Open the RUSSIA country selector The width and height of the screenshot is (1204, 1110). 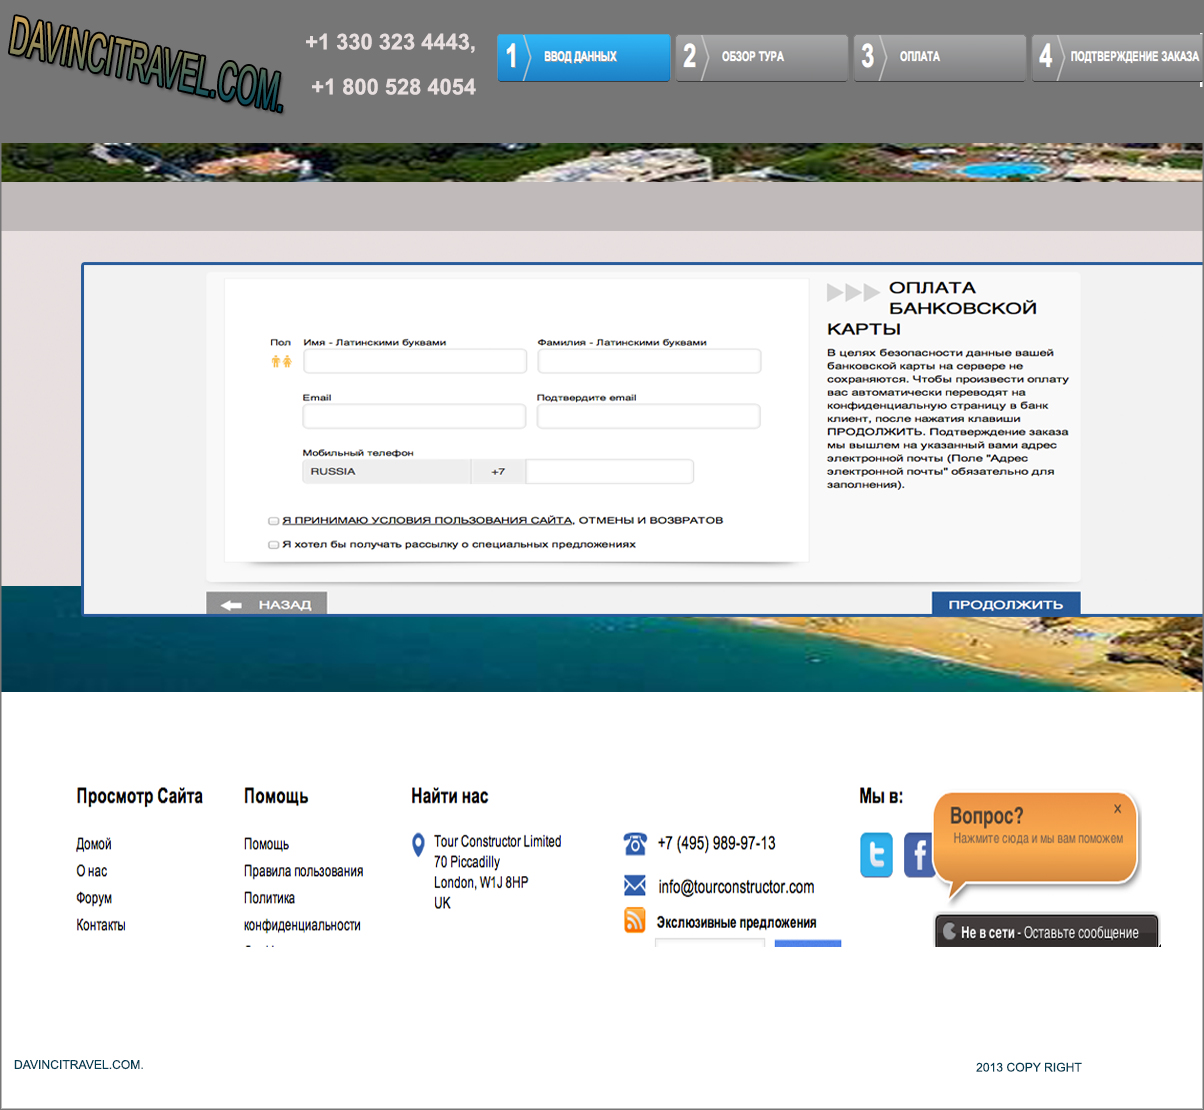387,471
